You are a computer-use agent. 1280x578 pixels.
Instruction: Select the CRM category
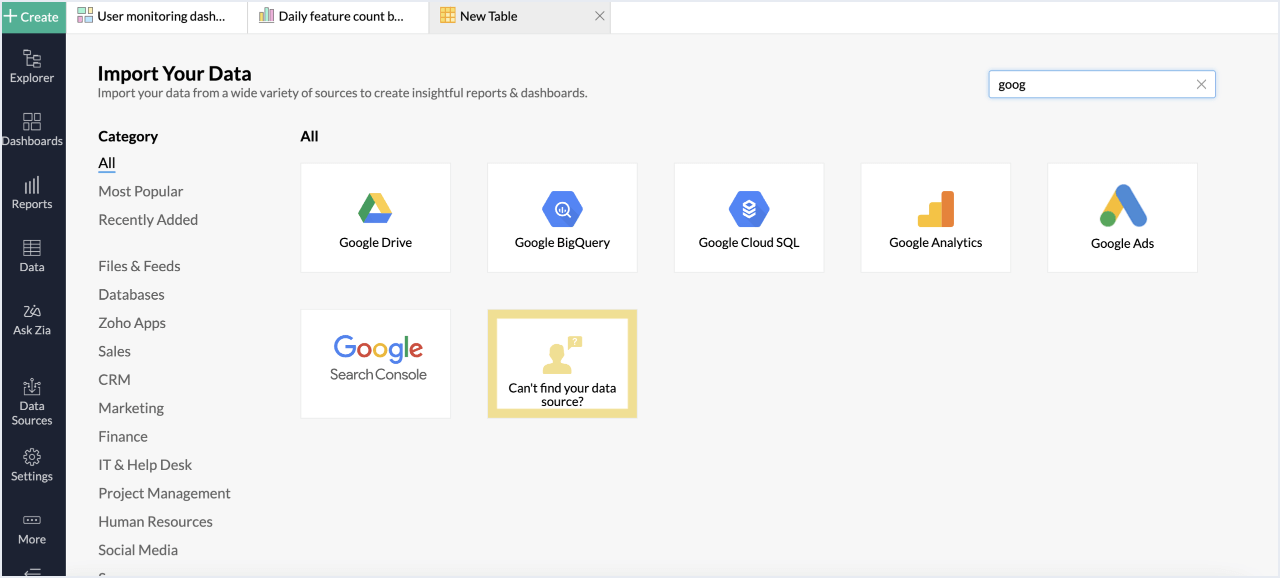(114, 380)
